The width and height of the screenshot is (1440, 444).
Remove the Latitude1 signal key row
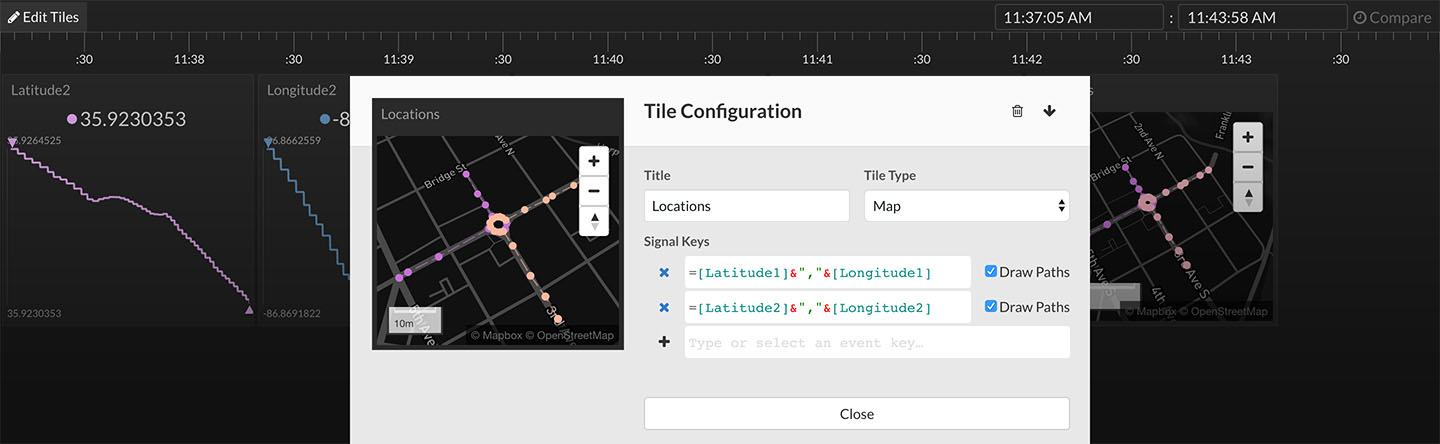(x=664, y=273)
